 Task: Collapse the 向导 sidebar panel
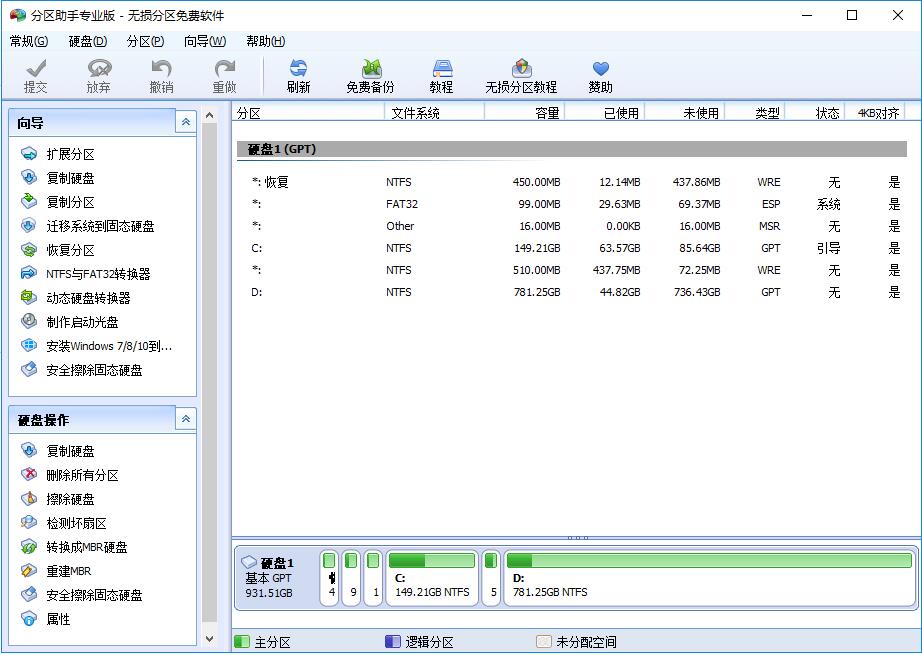click(x=185, y=121)
